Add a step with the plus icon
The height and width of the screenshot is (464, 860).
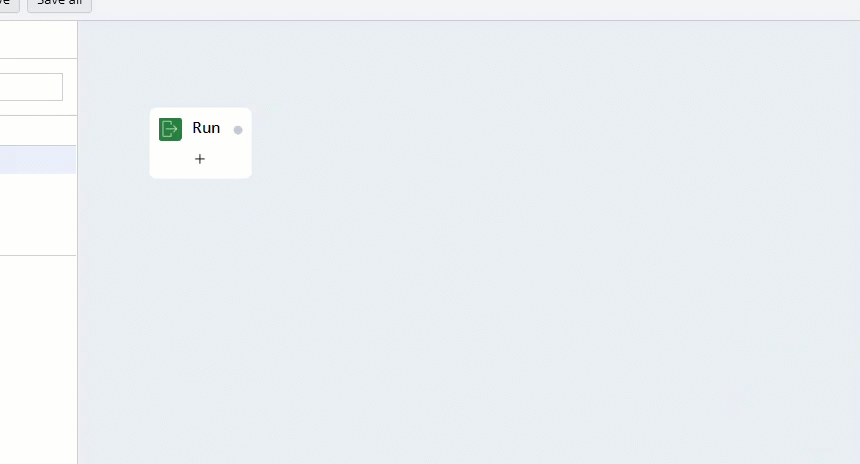200,159
